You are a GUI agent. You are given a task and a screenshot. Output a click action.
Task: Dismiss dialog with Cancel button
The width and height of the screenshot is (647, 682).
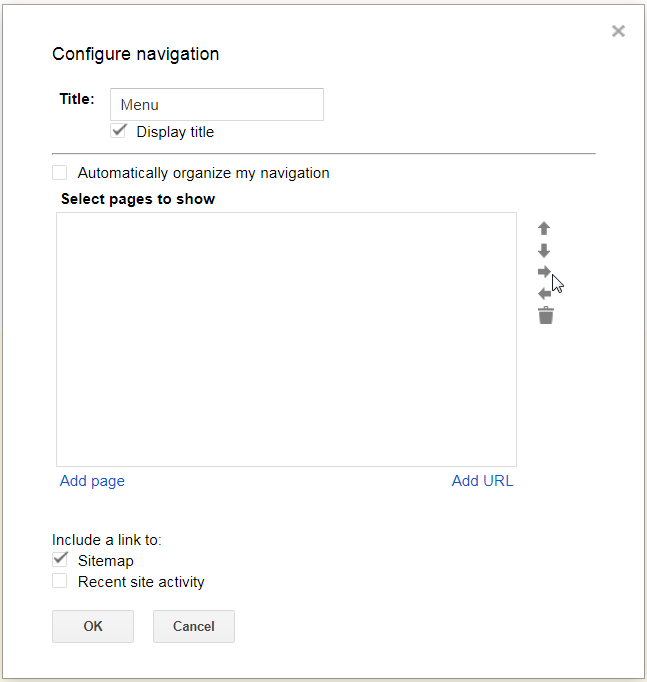click(194, 626)
